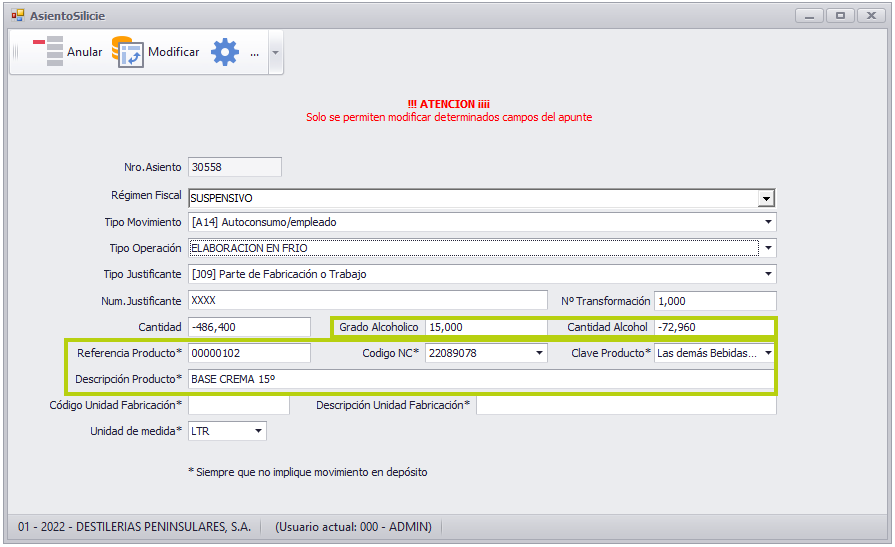Click the AsientoSilicie window title icon
The width and height of the screenshot is (895, 547).
click(18, 15)
